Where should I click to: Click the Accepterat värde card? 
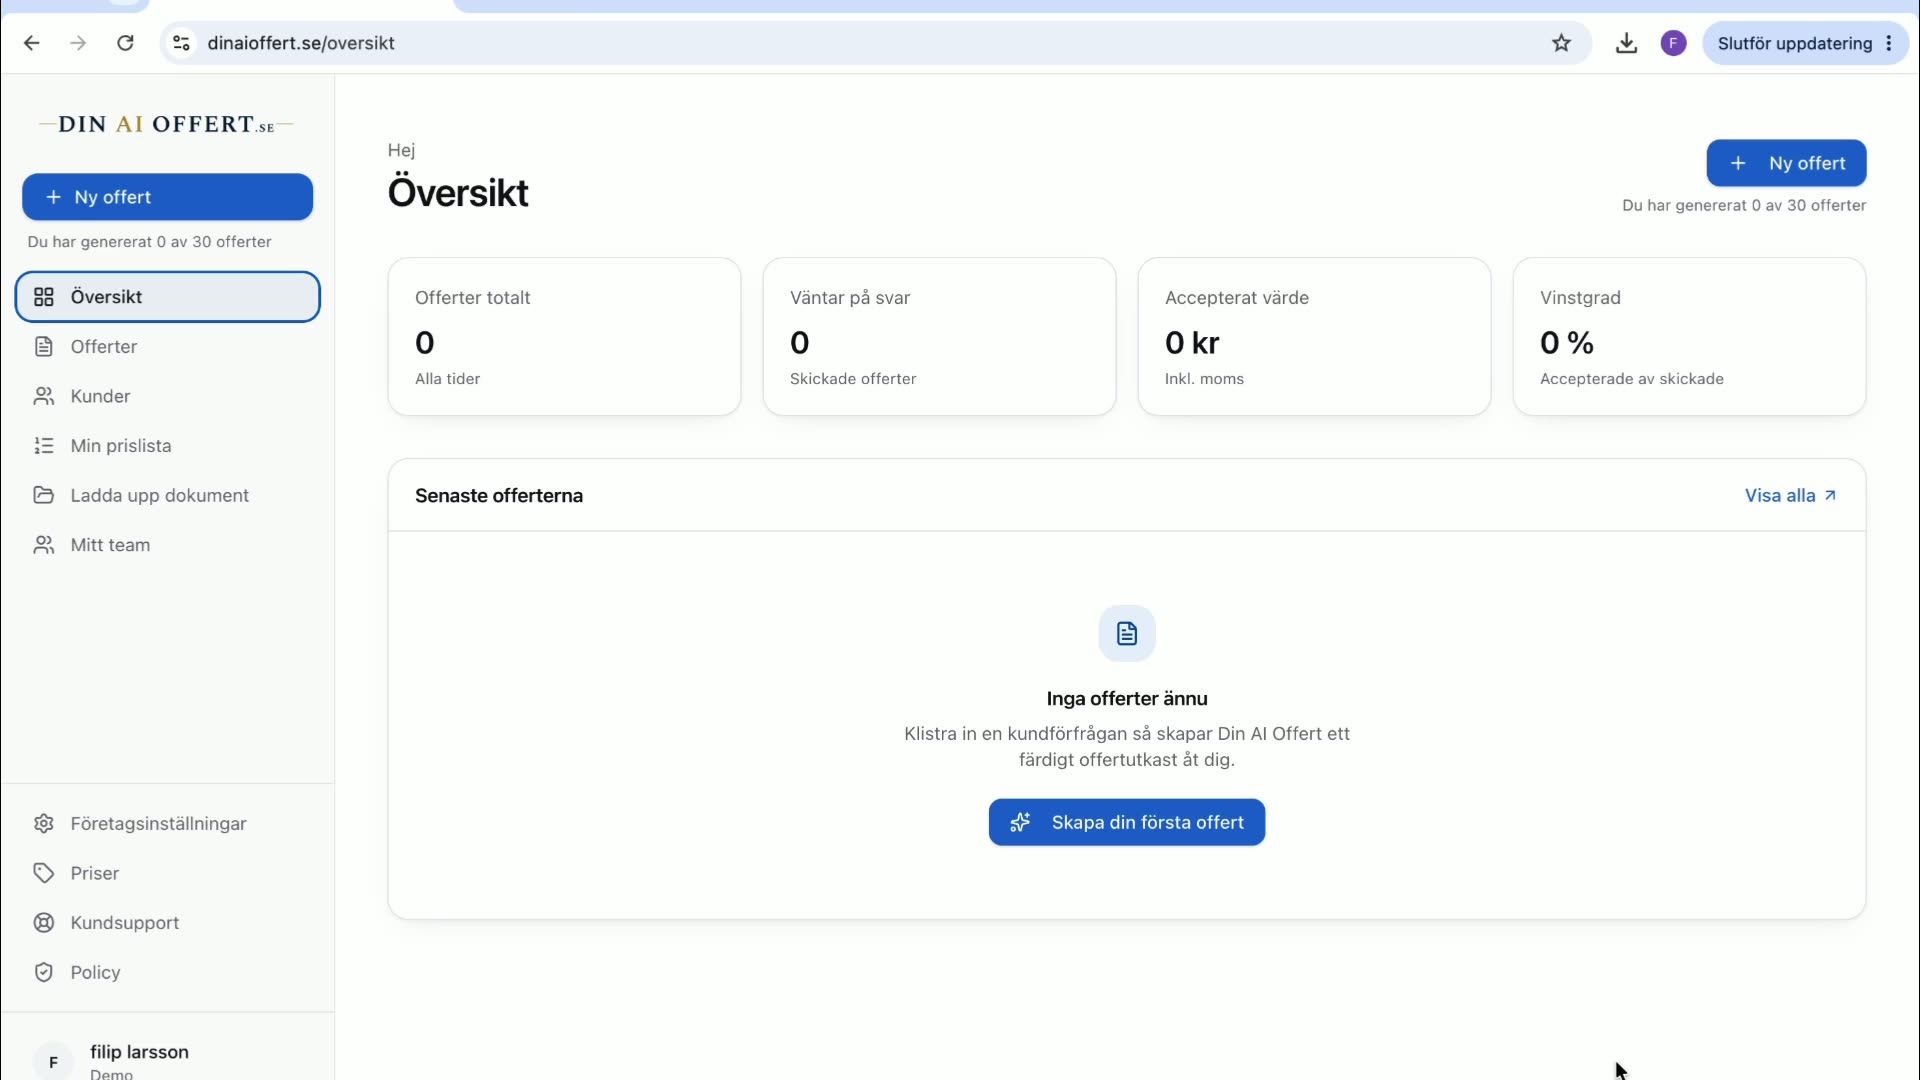1315,337
